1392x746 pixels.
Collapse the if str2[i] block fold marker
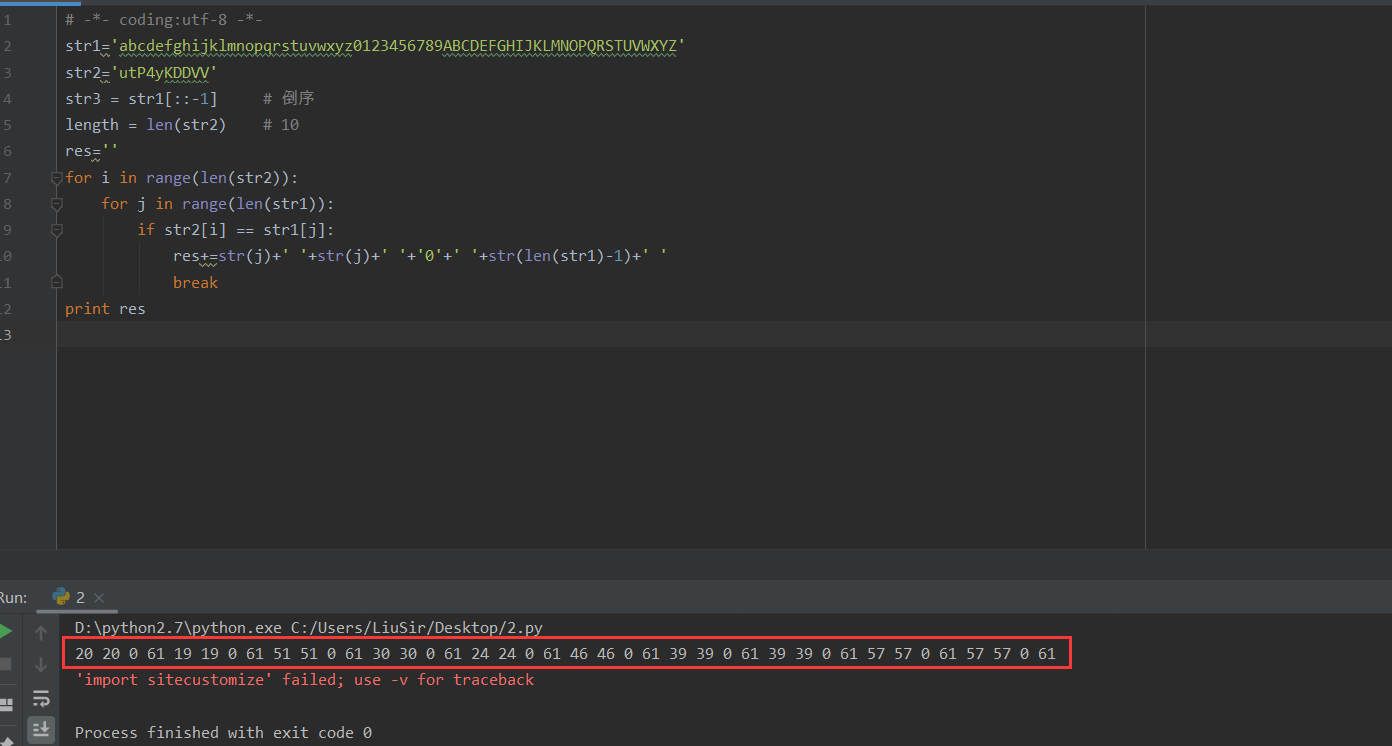coord(57,230)
